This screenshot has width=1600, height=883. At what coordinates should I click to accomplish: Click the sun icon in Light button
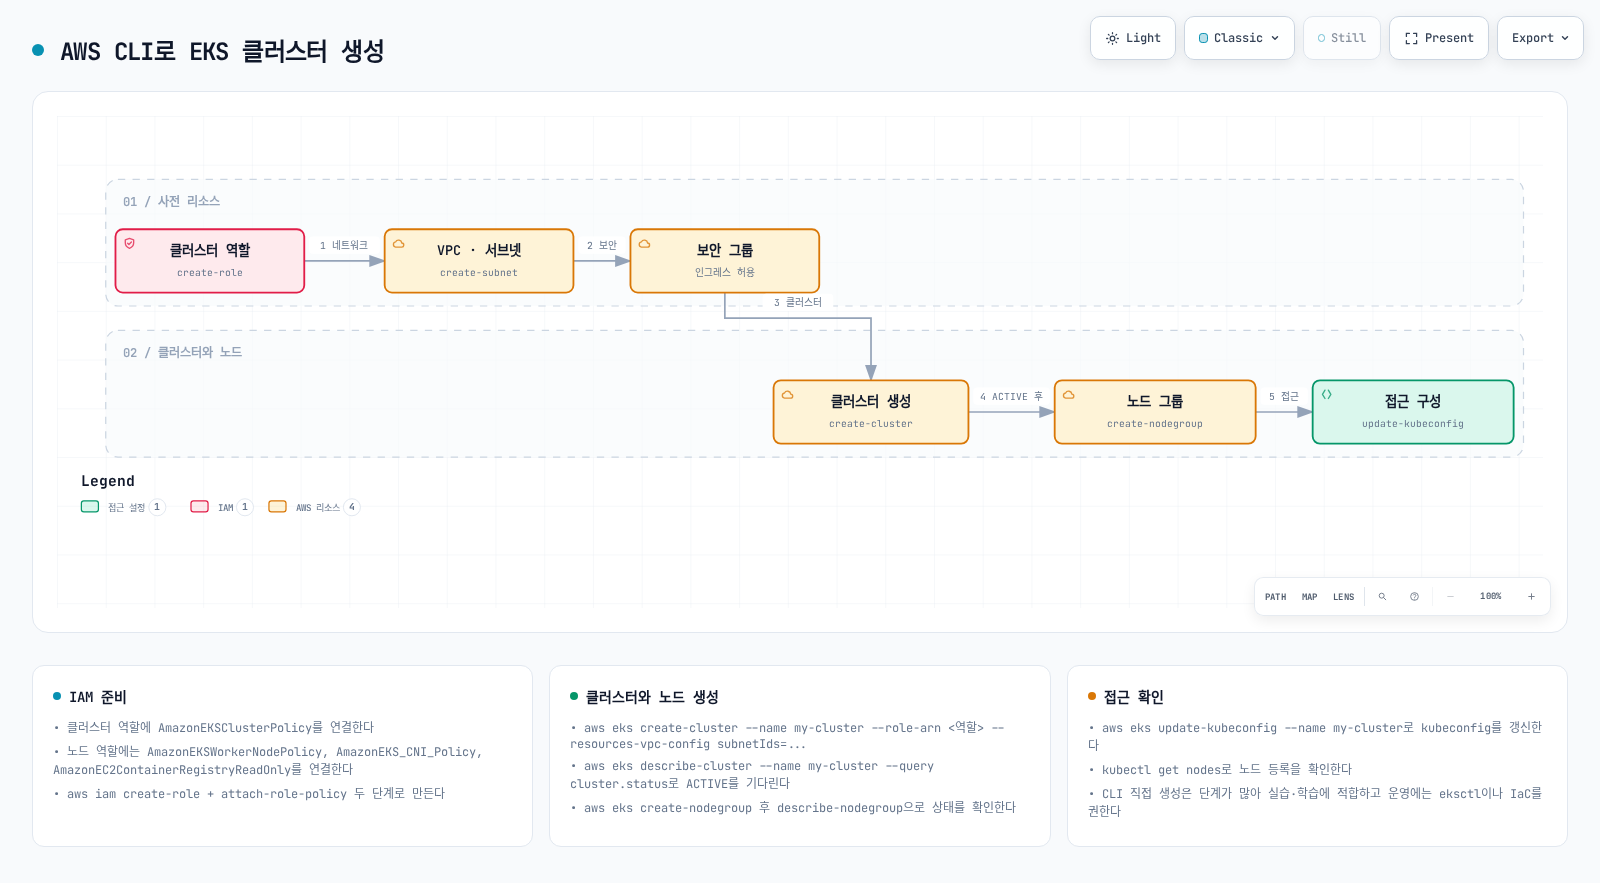(x=1112, y=38)
